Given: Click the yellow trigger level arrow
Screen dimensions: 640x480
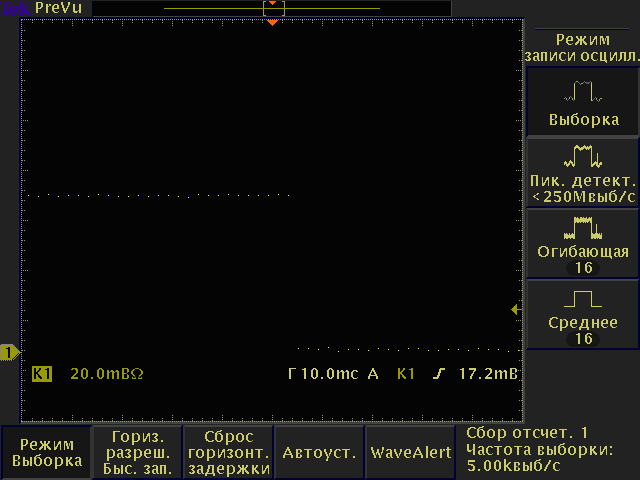Looking at the screenshot, I should pos(515,310).
